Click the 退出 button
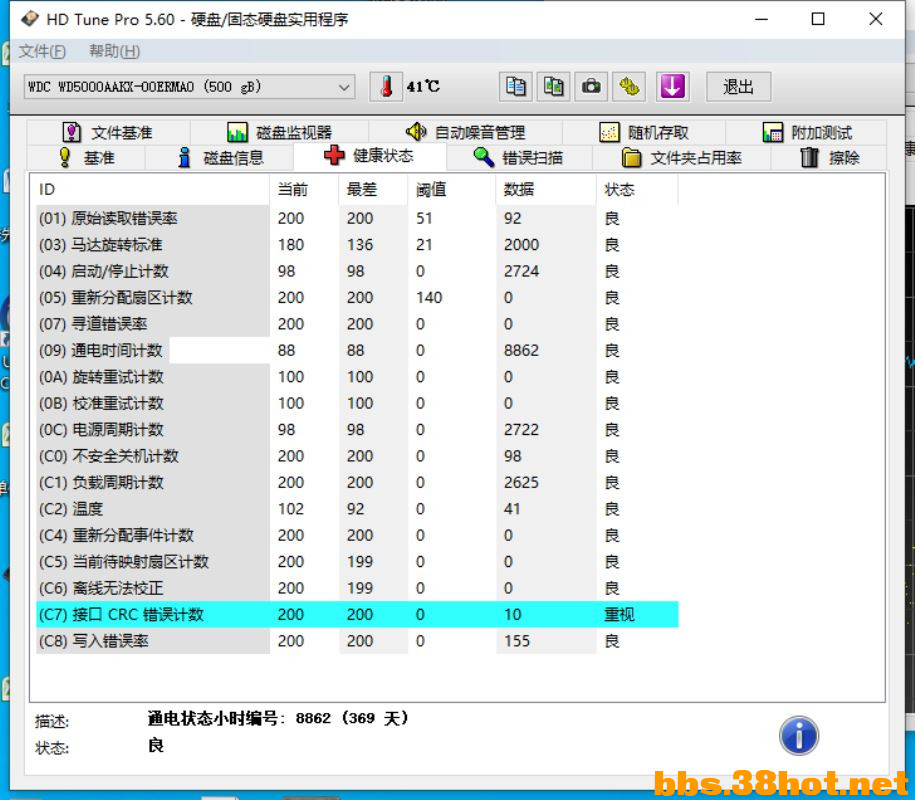This screenshot has height=800, width=915. (x=738, y=87)
